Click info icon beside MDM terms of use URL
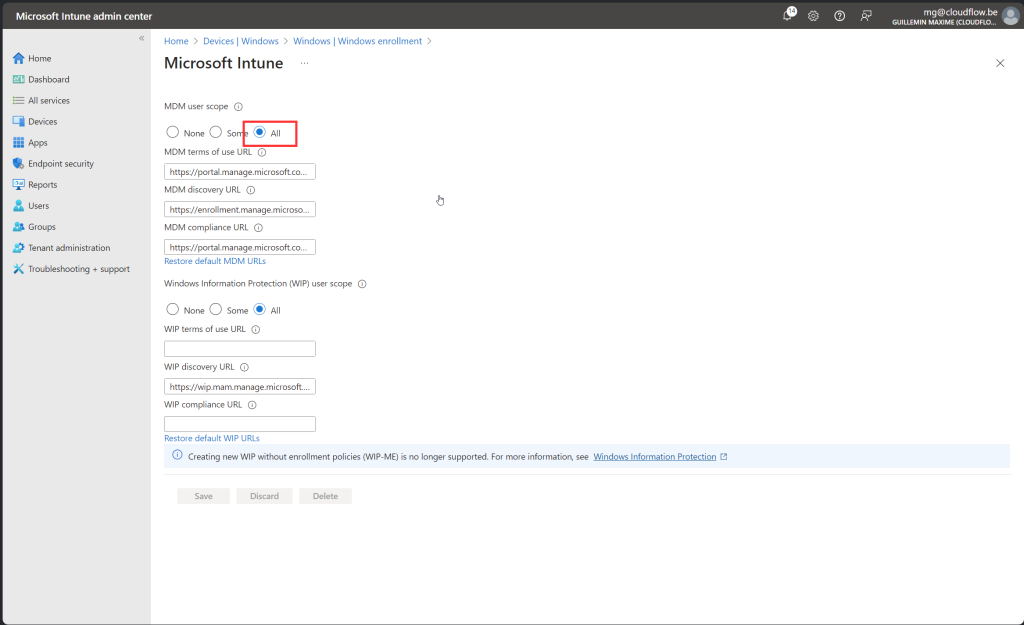This screenshot has height=625, width=1024. (x=262, y=152)
